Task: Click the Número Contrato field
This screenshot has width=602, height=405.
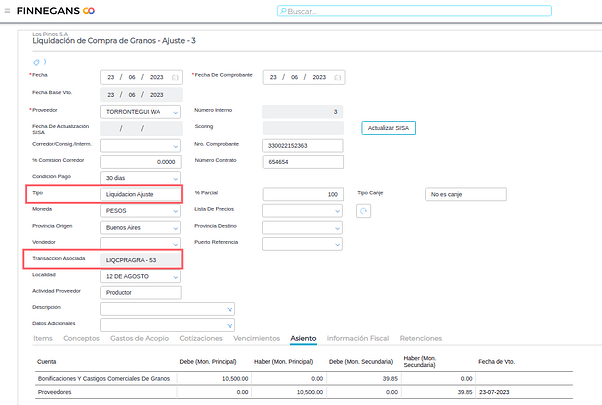Action: pyautogui.click(x=302, y=161)
